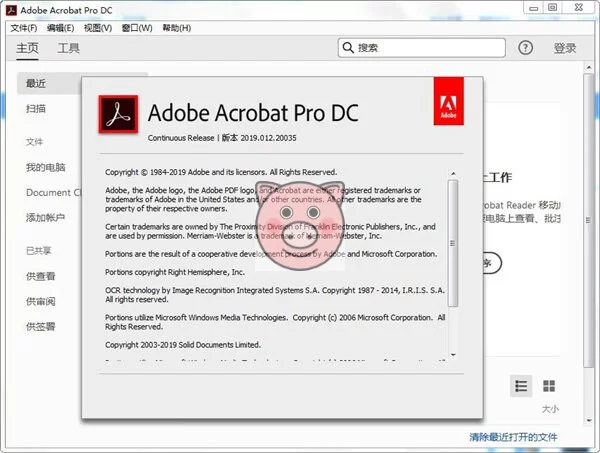Click the main window scroll up arrow

pyautogui.click(x=589, y=68)
